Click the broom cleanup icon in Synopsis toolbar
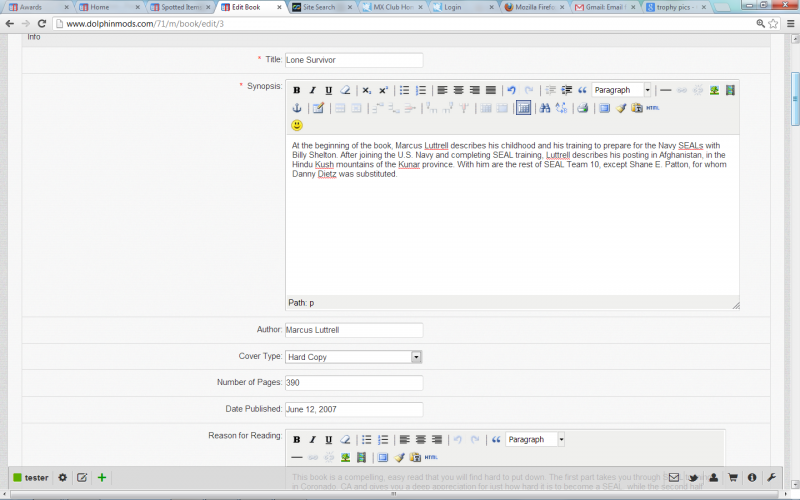This screenshot has width=800, height=500. (x=620, y=108)
